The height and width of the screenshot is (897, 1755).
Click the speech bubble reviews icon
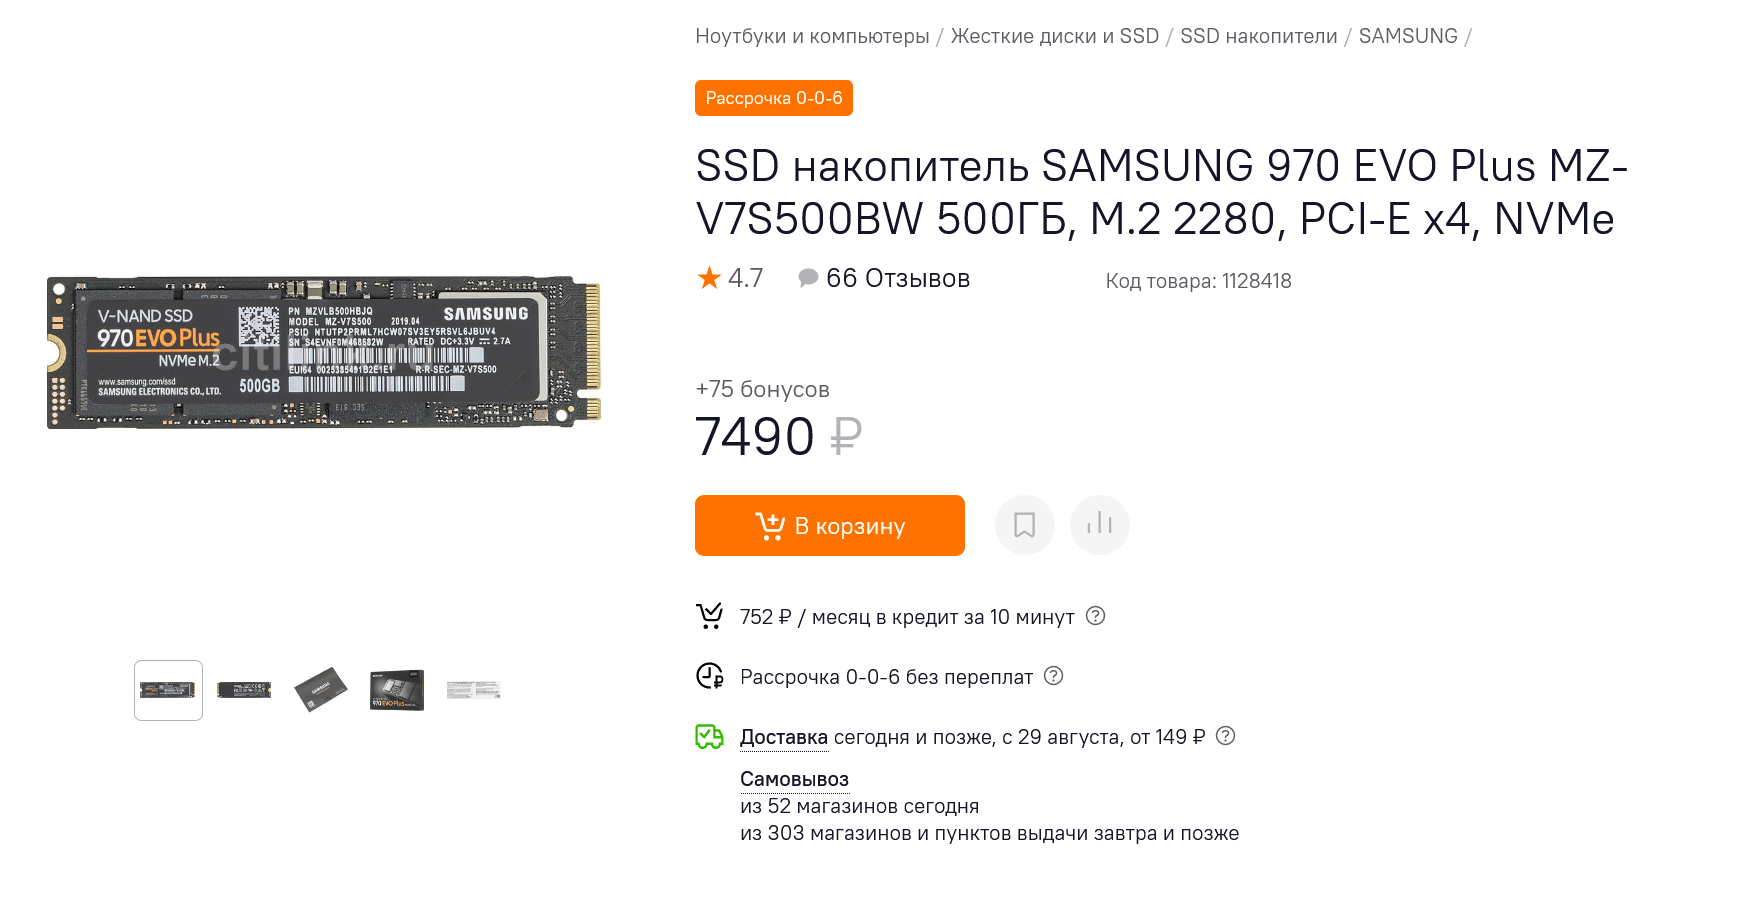click(x=808, y=278)
